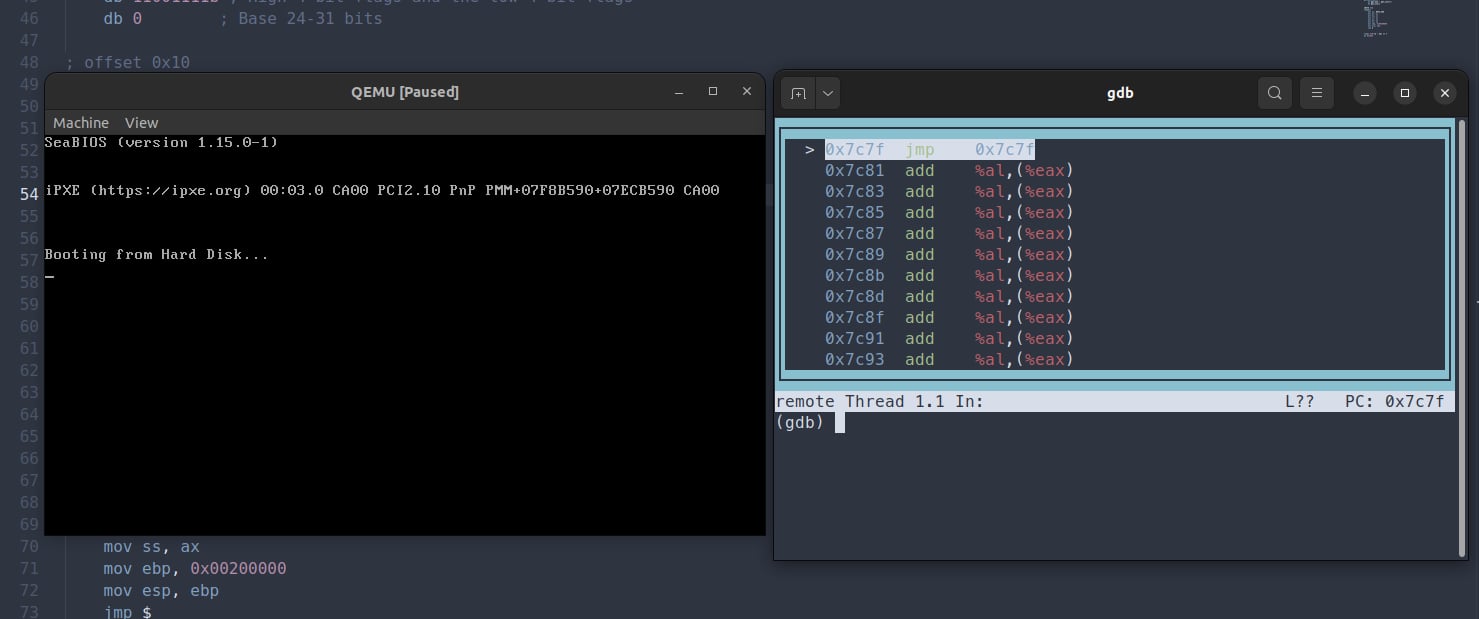Click line number 73 in editor gutter
Viewport: 1479px width, 619px height.
click(x=28, y=612)
